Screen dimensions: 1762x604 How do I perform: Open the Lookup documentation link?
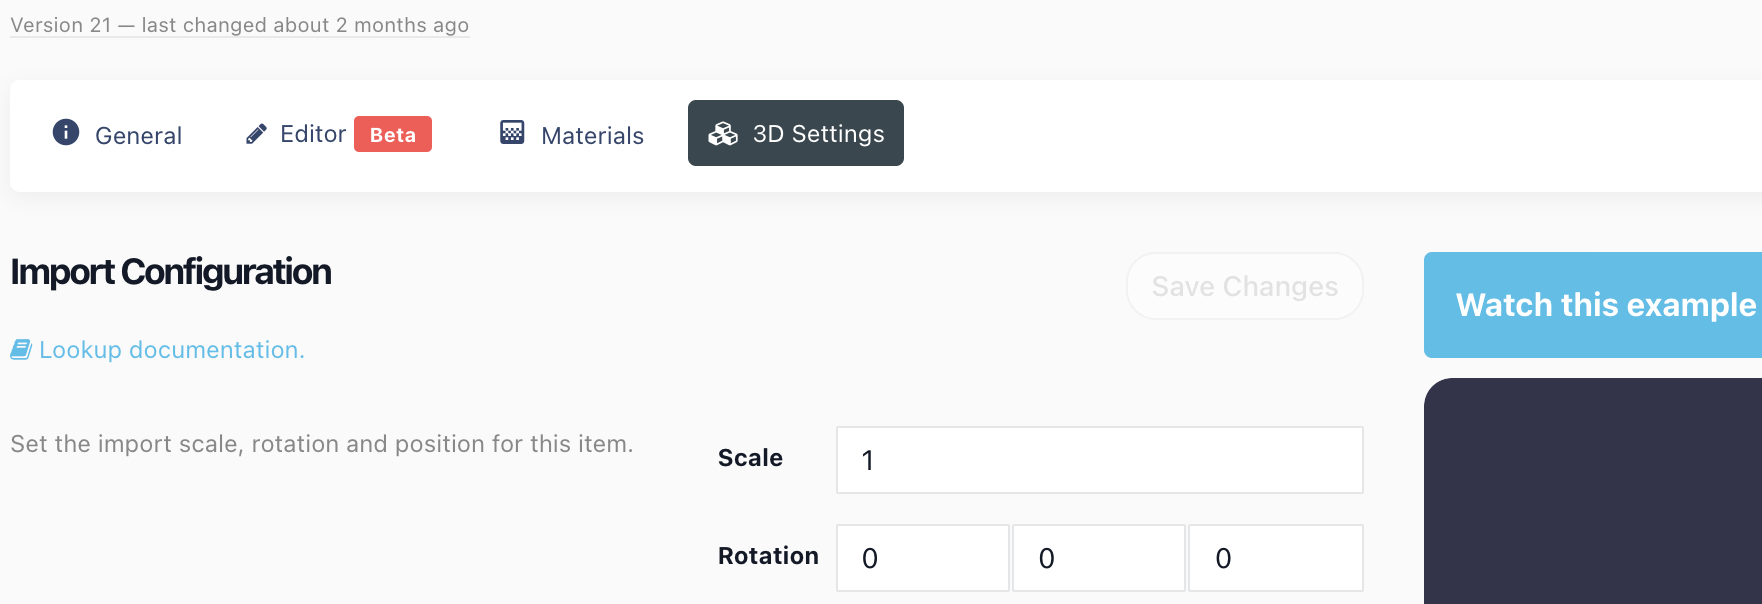[172, 350]
